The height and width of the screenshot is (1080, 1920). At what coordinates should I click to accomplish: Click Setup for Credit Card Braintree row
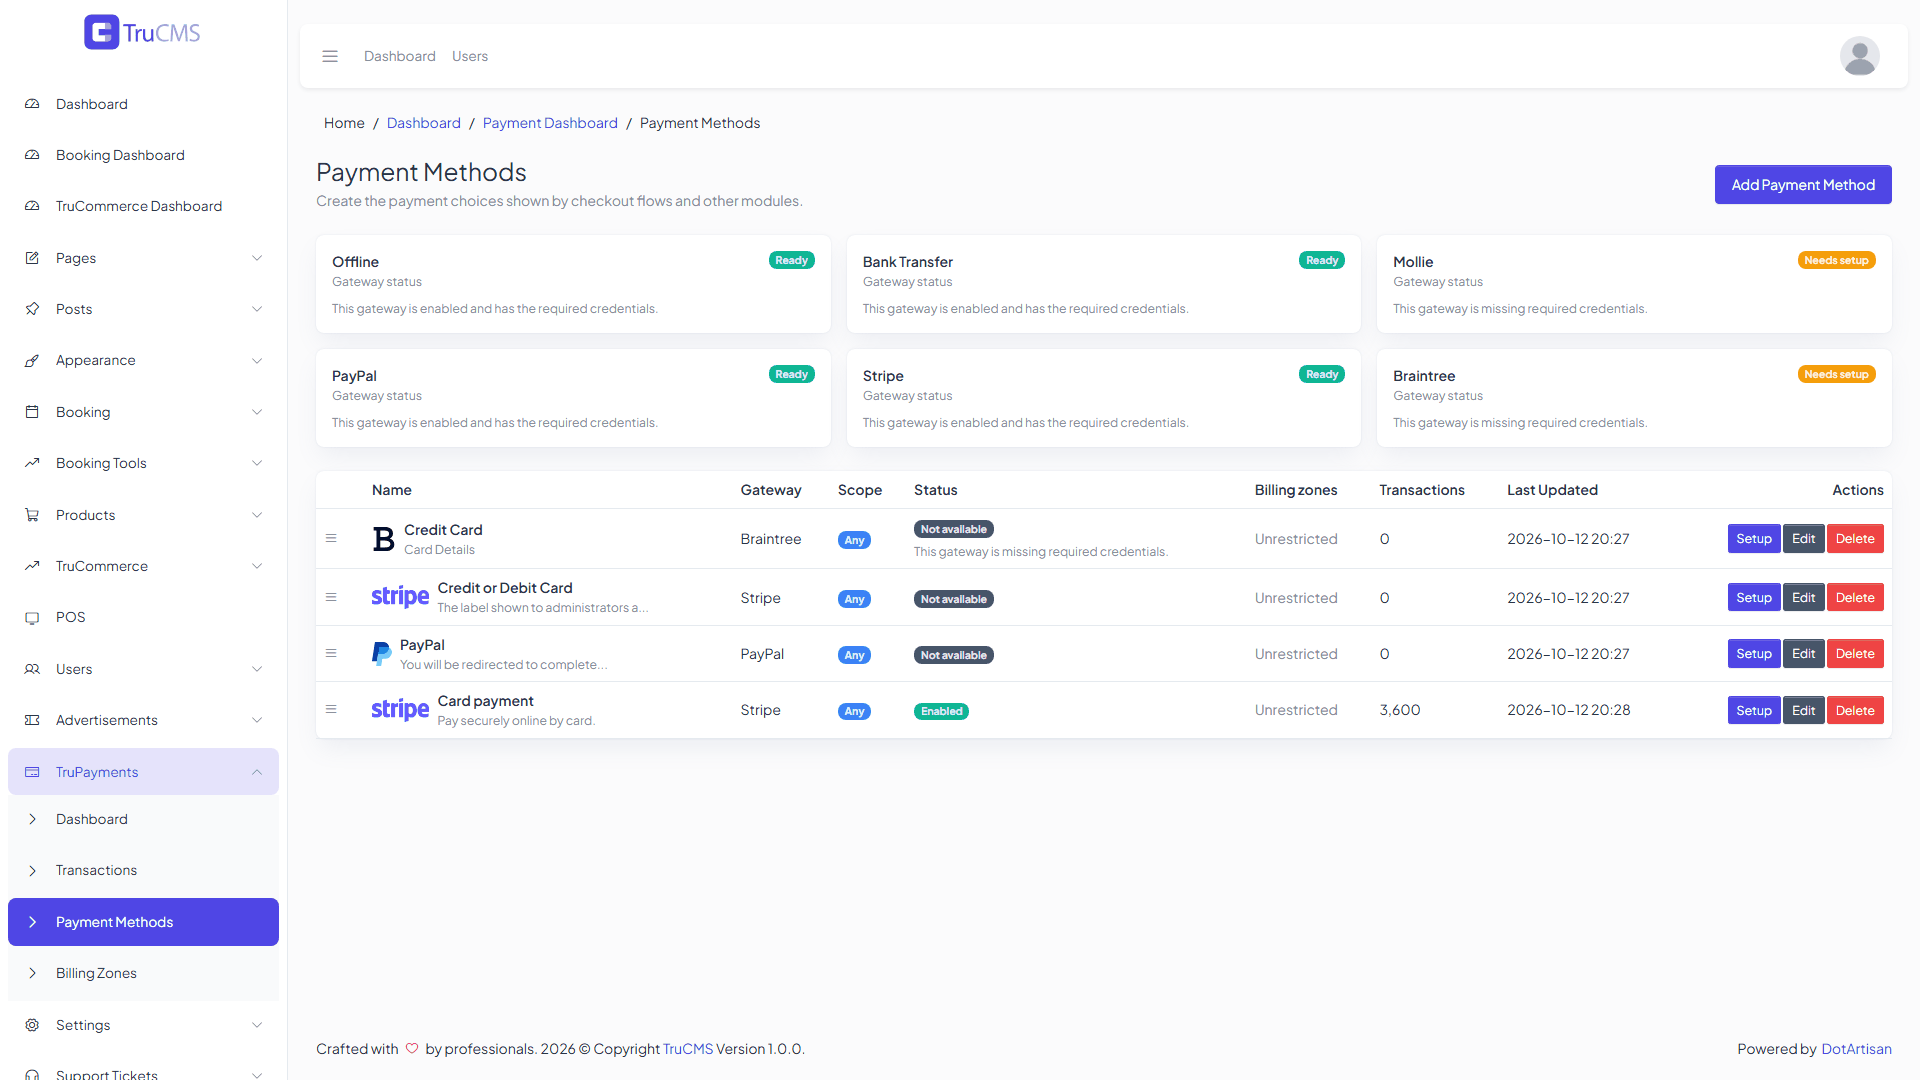[1754, 539]
